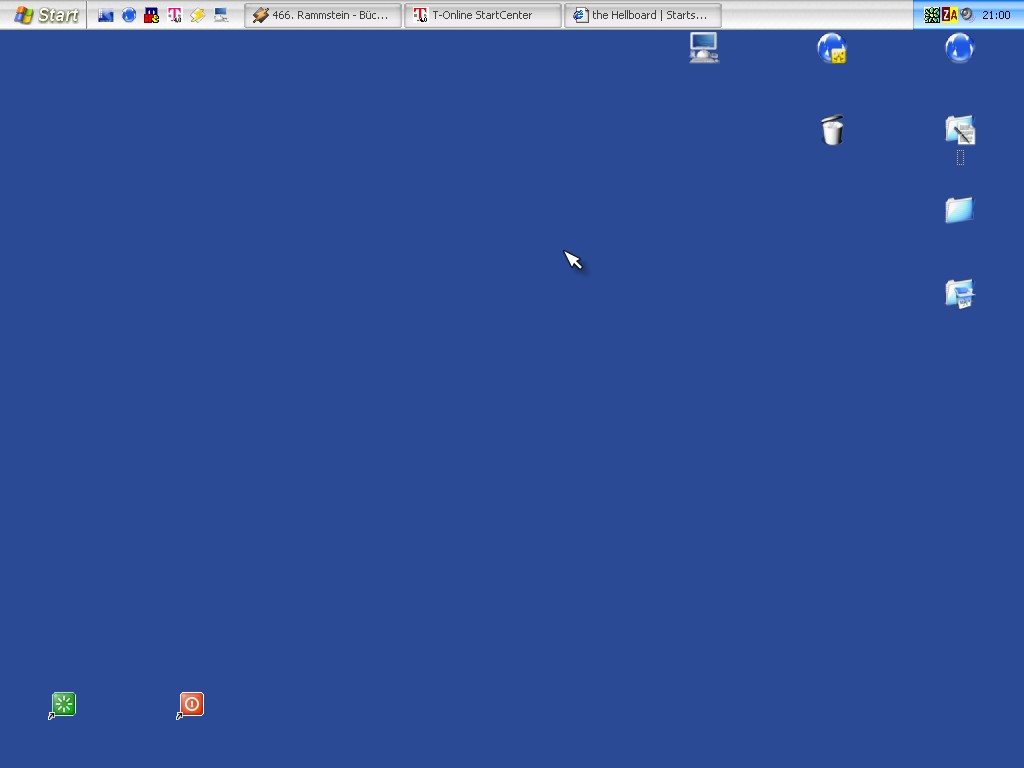
Task: Click the green restart shortcut icon
Action: tap(63, 704)
